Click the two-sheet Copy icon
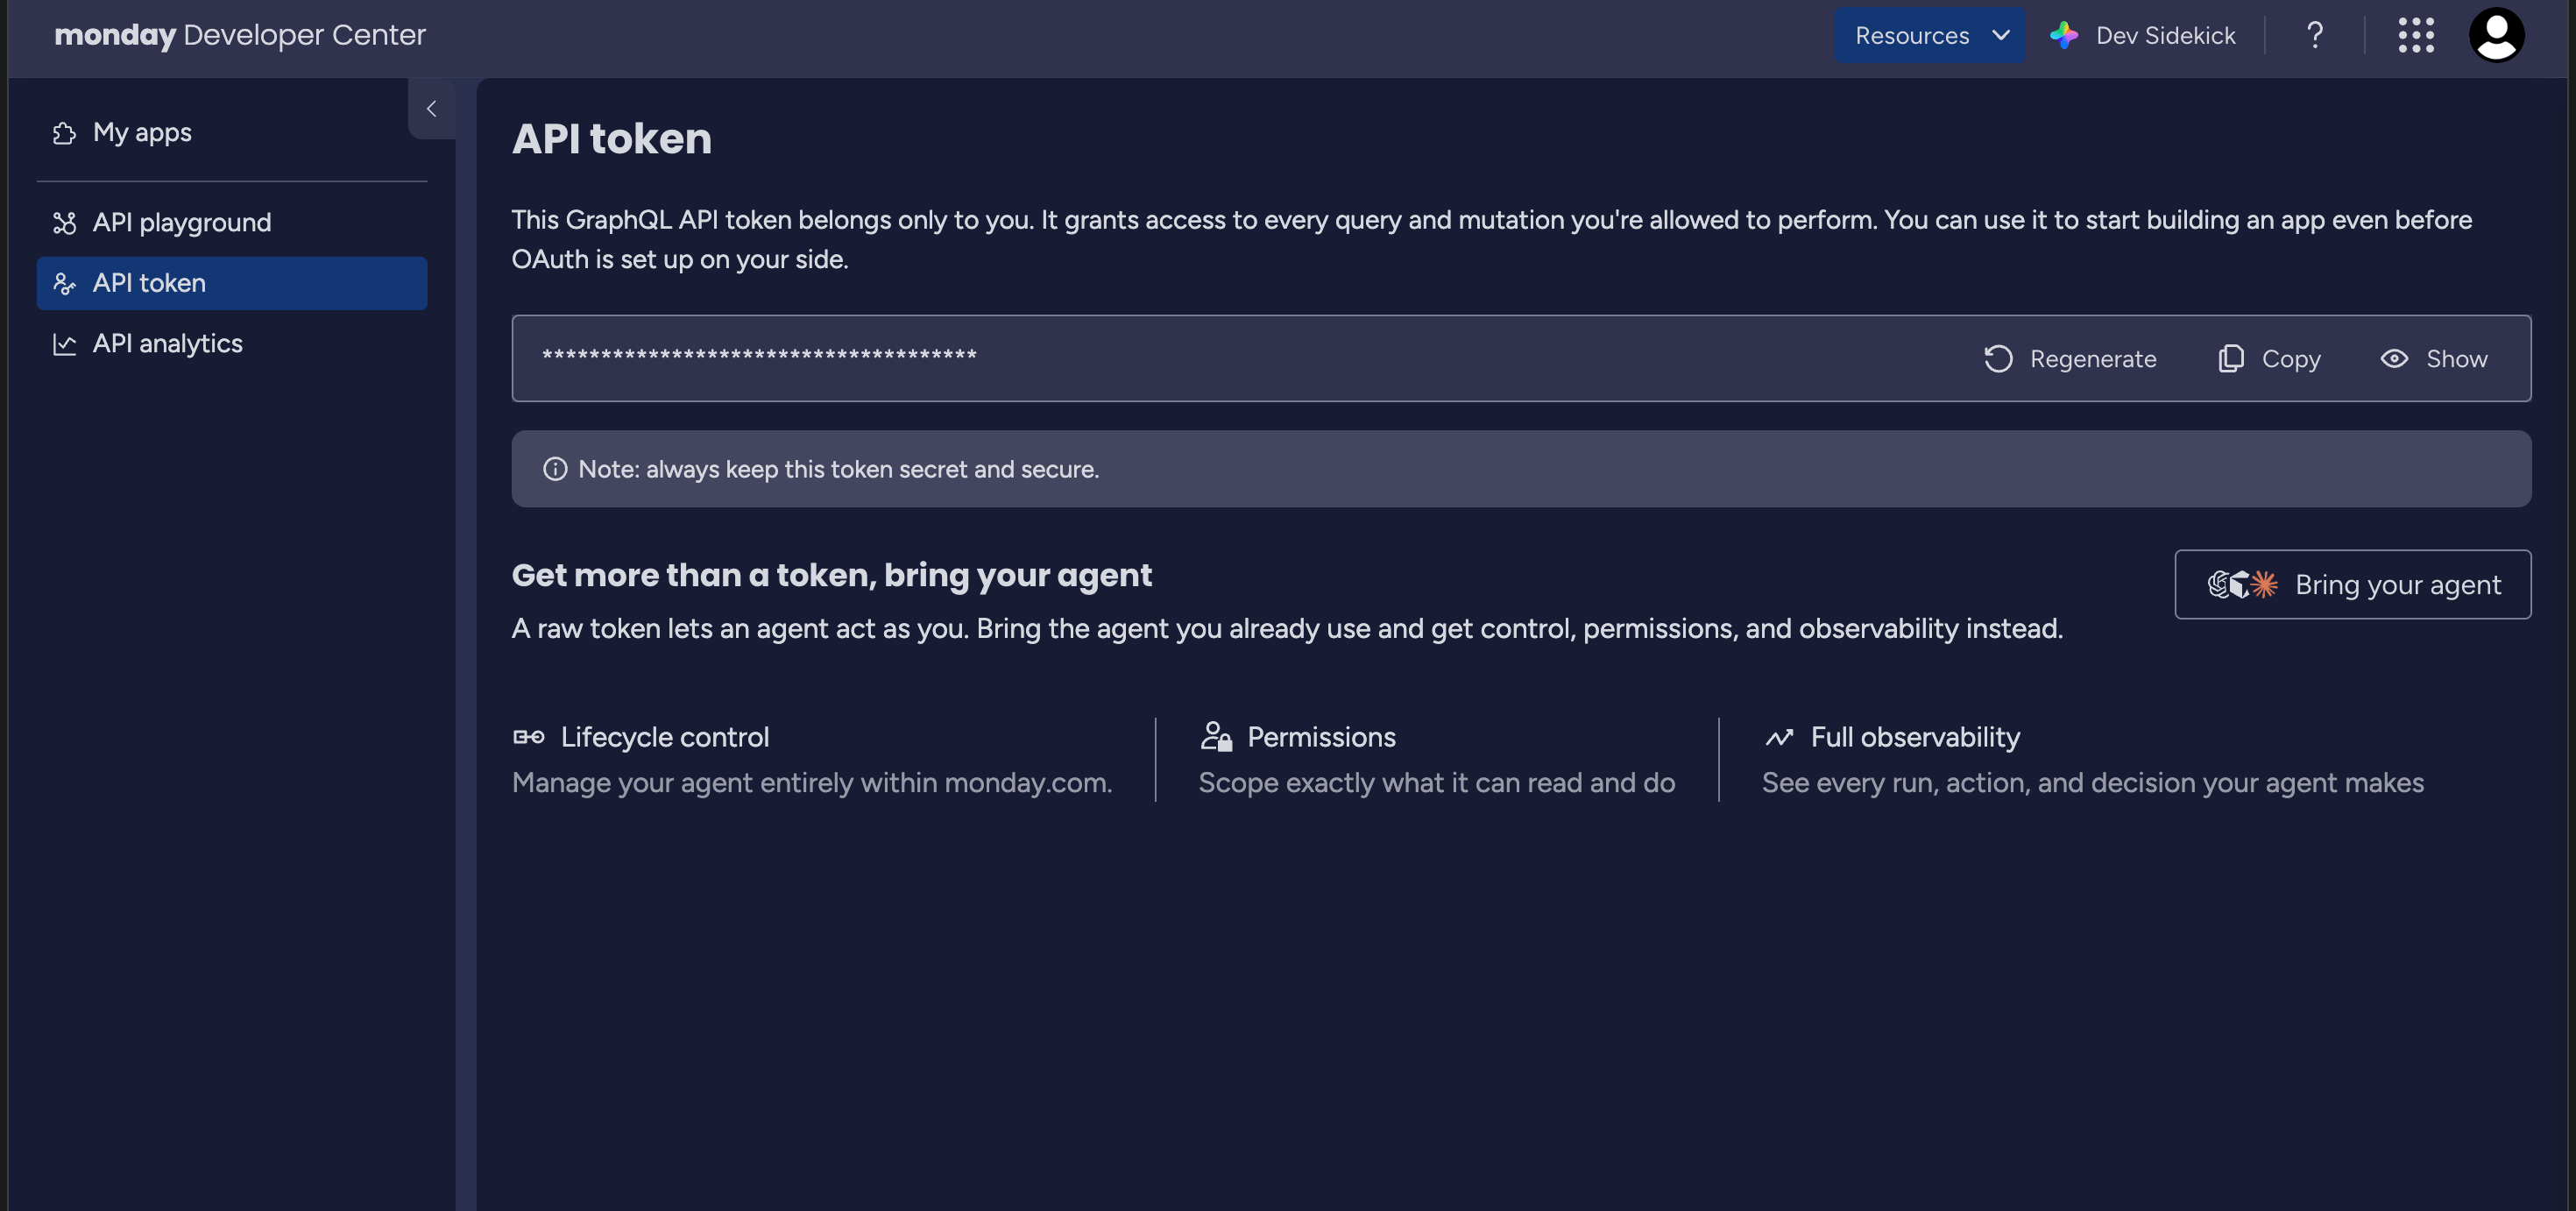The width and height of the screenshot is (2576, 1211). coord(2231,359)
